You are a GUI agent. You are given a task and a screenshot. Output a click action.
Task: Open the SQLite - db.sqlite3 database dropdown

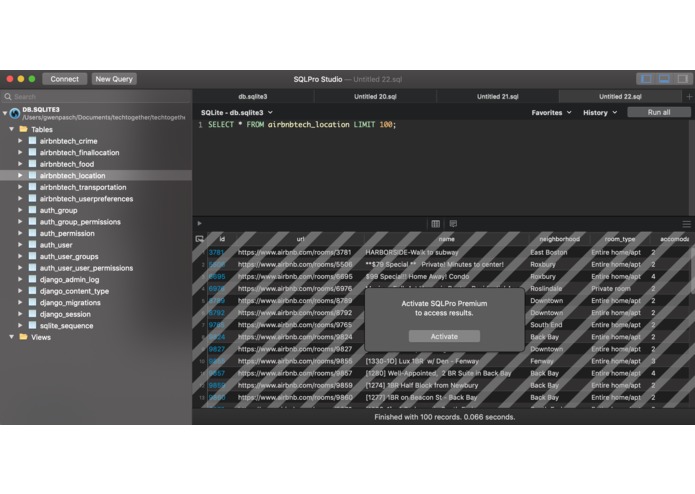point(237,113)
